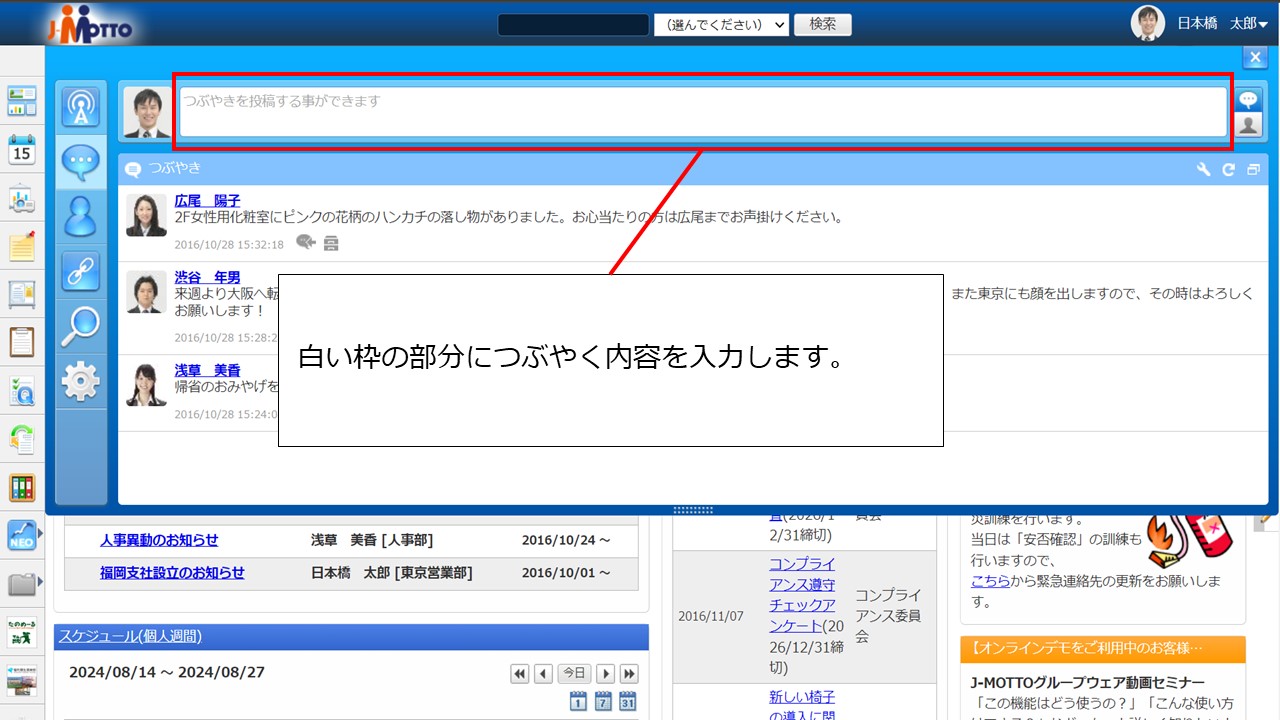Open the (選んでください) search dropdown
Viewport: 1280px width, 720px height.
(721, 25)
